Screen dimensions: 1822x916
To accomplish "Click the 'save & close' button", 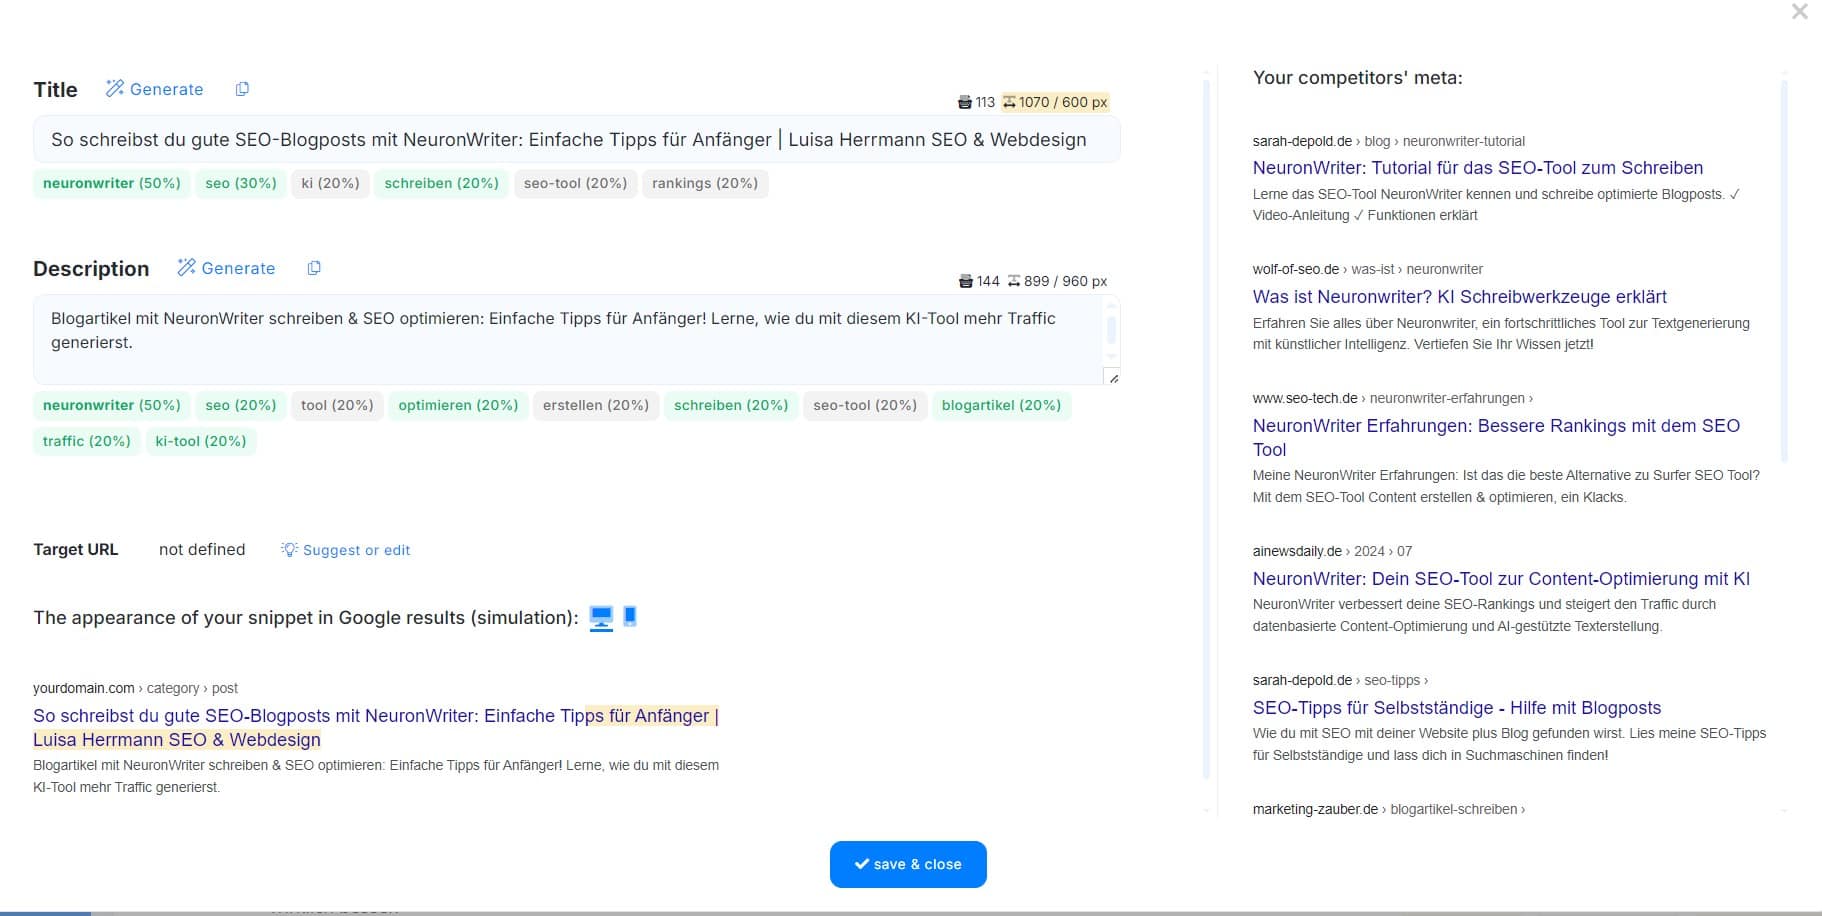I will pyautogui.click(x=908, y=864).
